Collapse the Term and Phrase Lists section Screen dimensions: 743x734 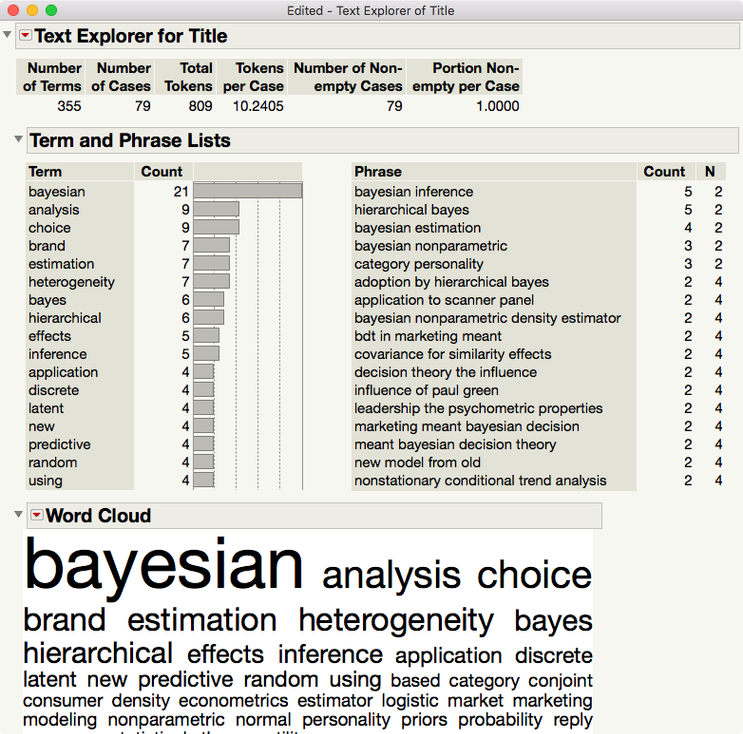coord(18,140)
